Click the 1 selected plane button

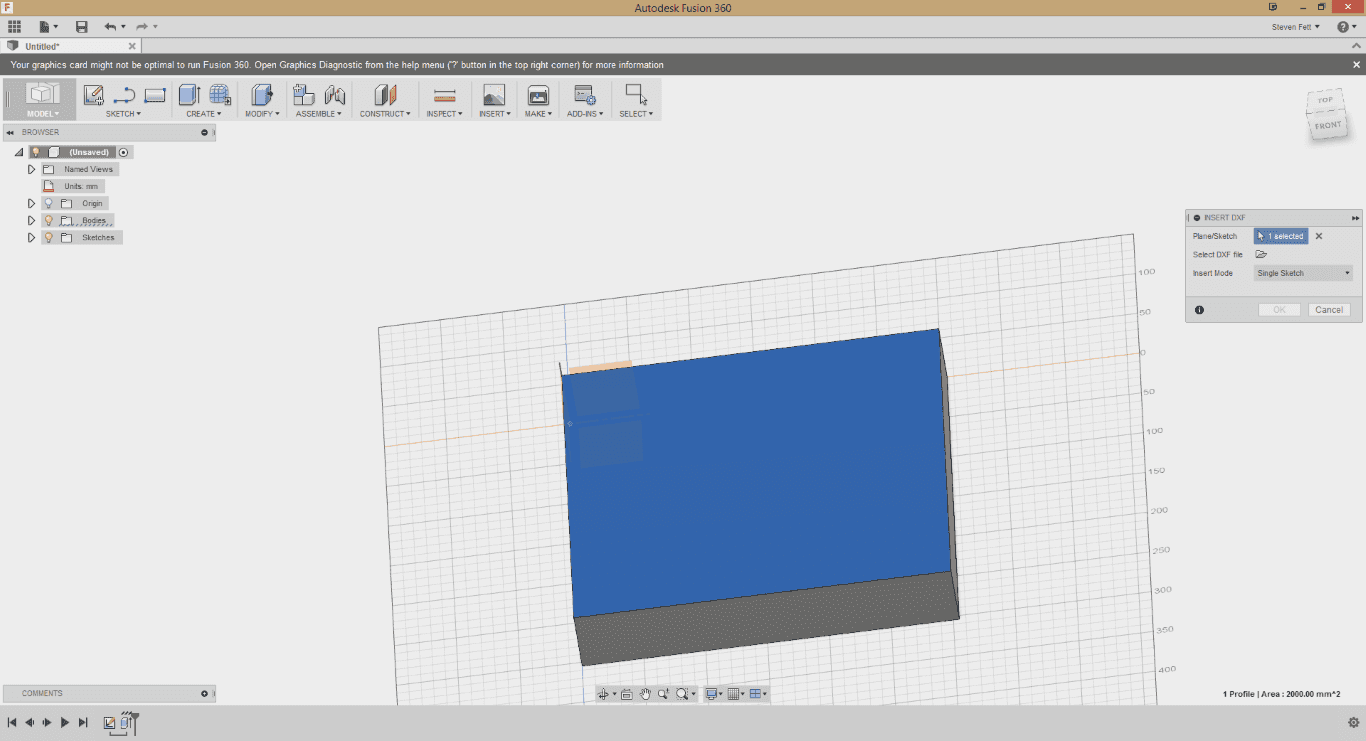[x=1281, y=236]
